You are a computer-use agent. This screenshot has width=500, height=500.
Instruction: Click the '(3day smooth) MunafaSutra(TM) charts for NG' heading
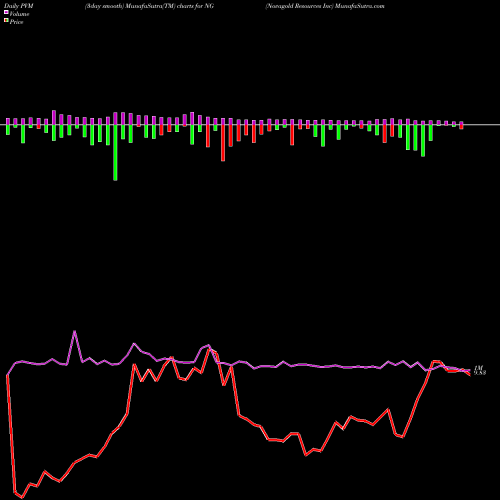point(149,6)
